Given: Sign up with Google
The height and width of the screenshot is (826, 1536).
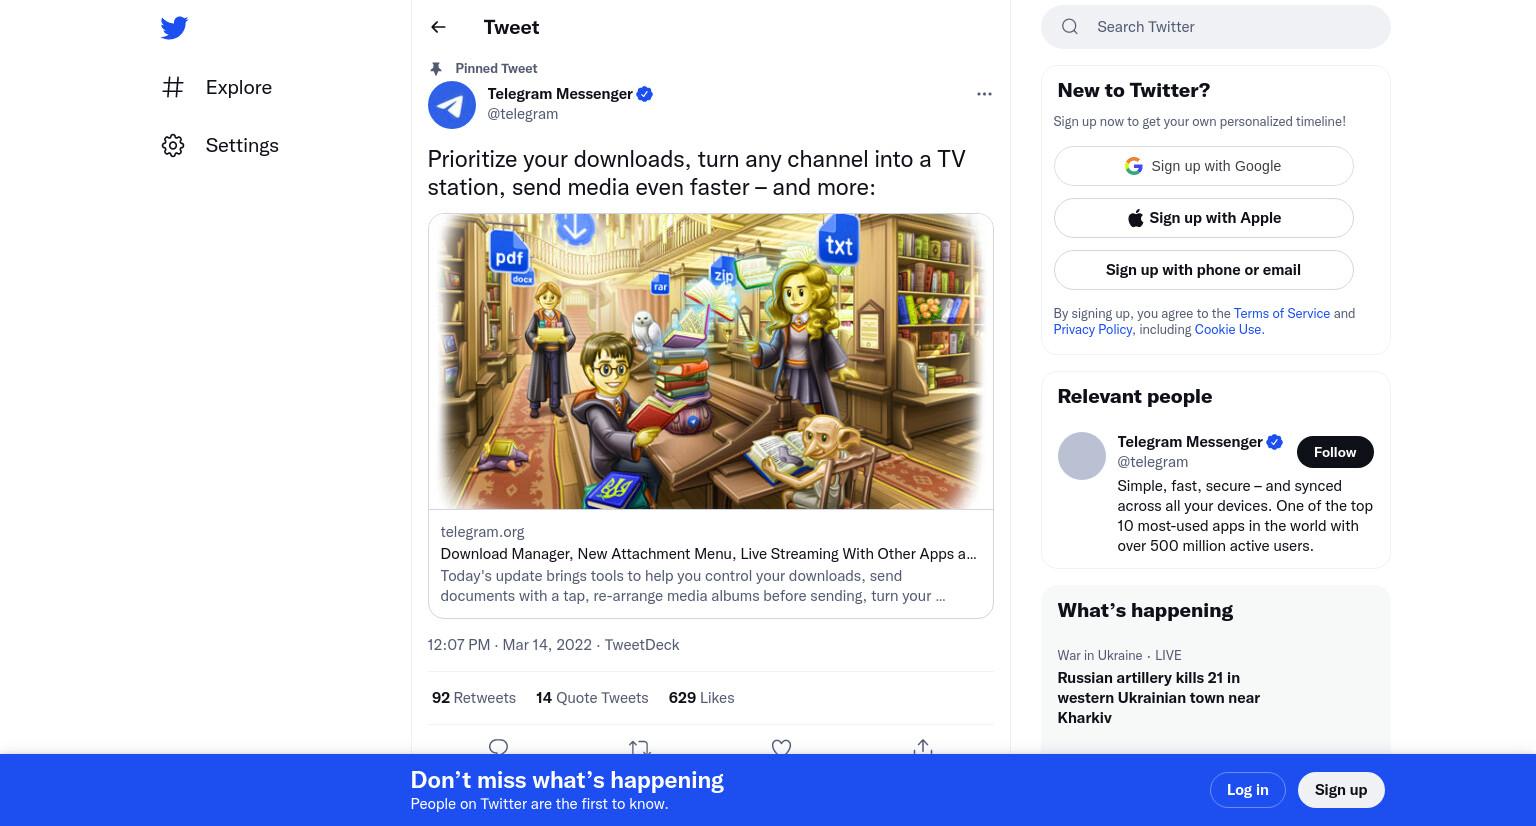Looking at the screenshot, I should pos(1203,166).
